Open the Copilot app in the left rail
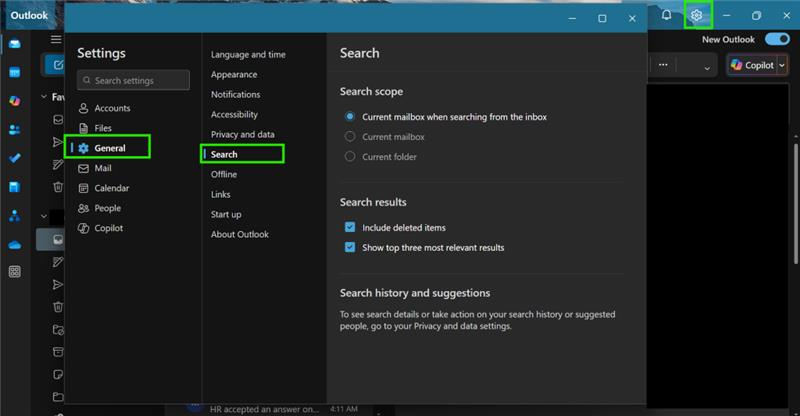The image size is (800, 416). pos(15,101)
